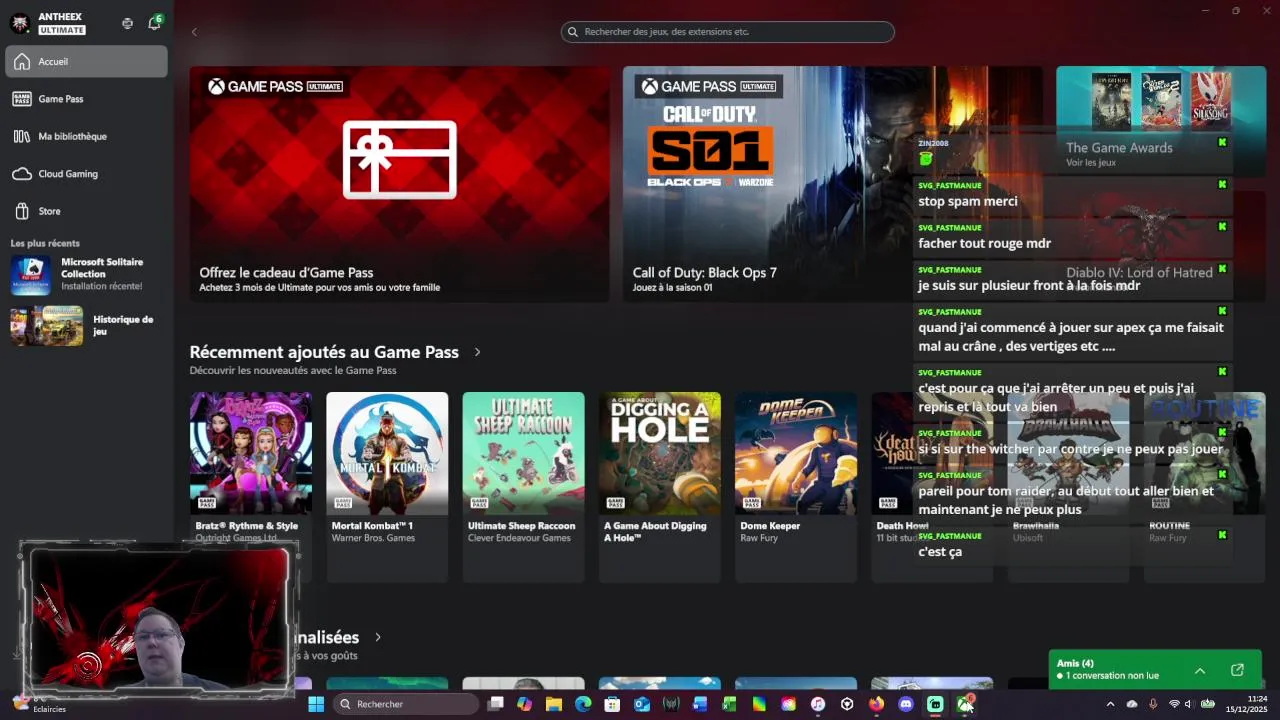
Task: Expand the Récemment ajoutés chevron
Action: point(477,352)
